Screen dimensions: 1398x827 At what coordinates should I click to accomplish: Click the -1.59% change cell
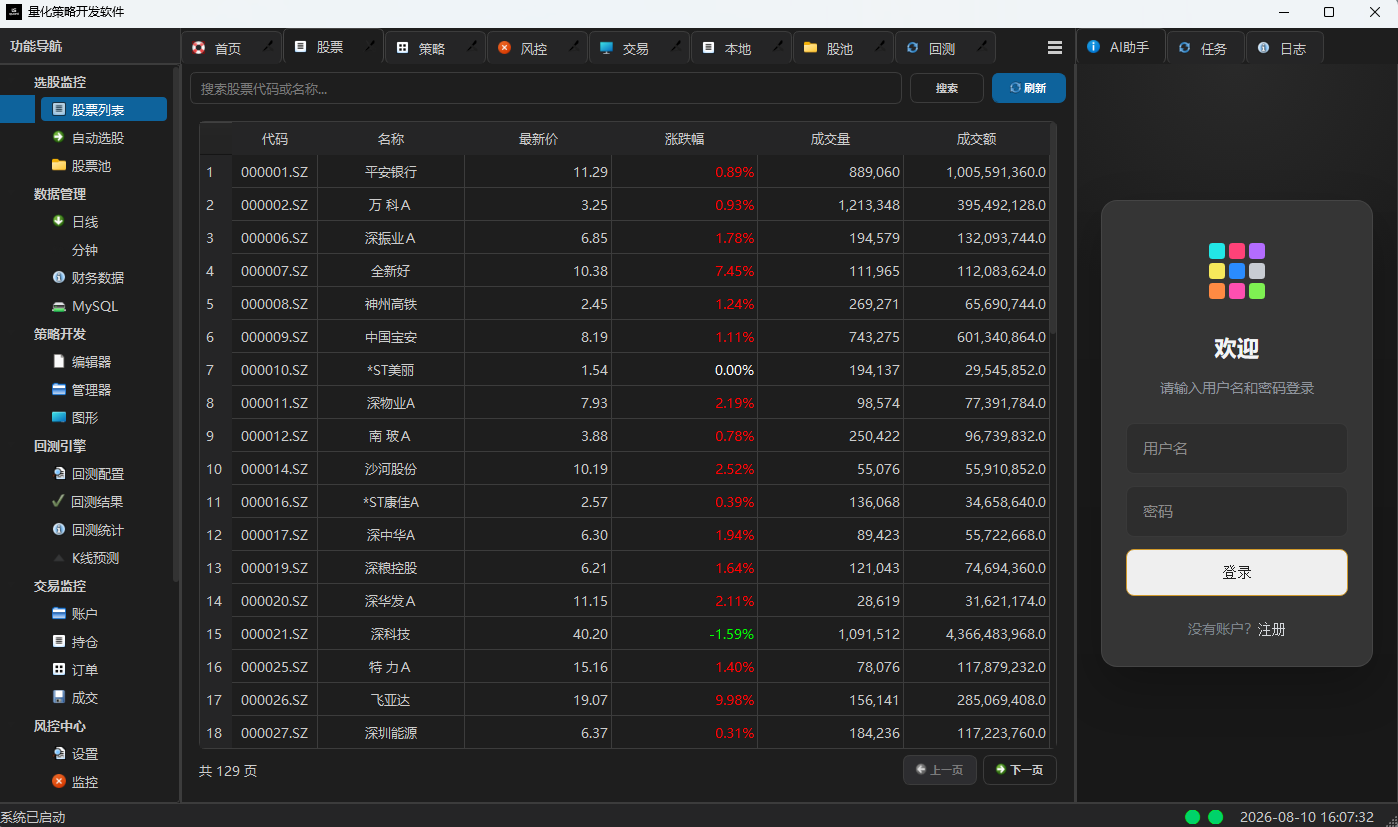684,634
